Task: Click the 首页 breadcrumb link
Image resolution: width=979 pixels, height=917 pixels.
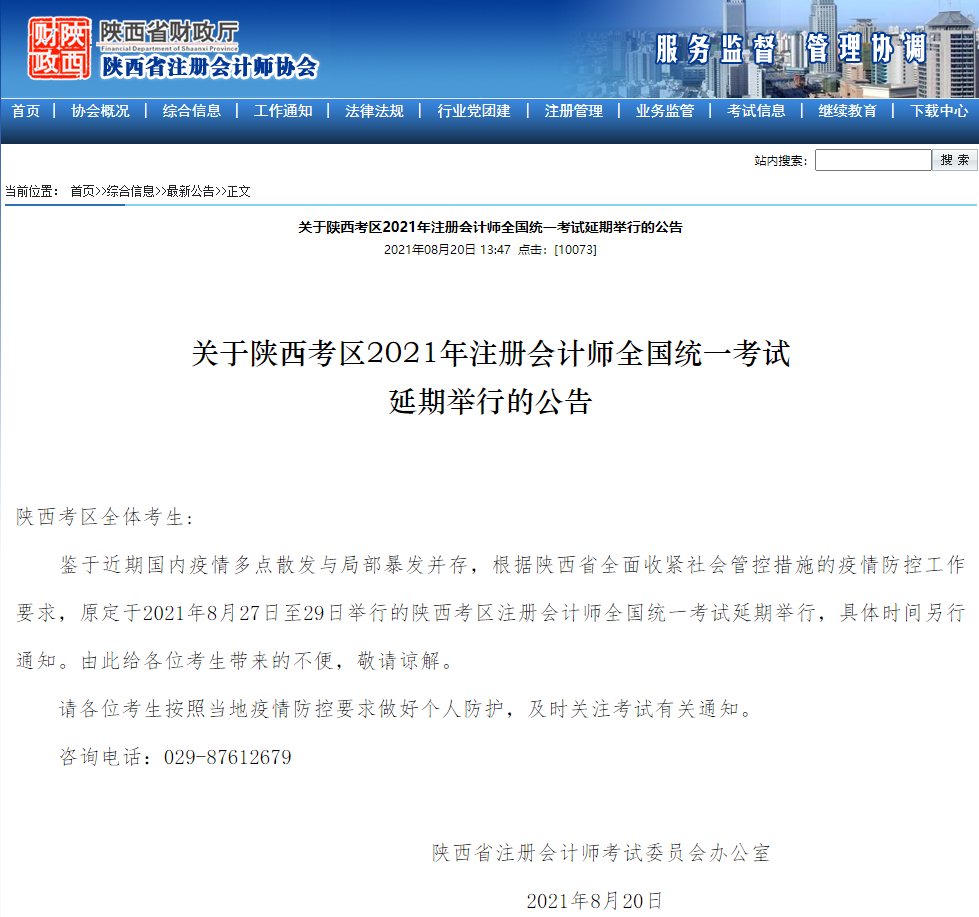Action: [x=82, y=191]
